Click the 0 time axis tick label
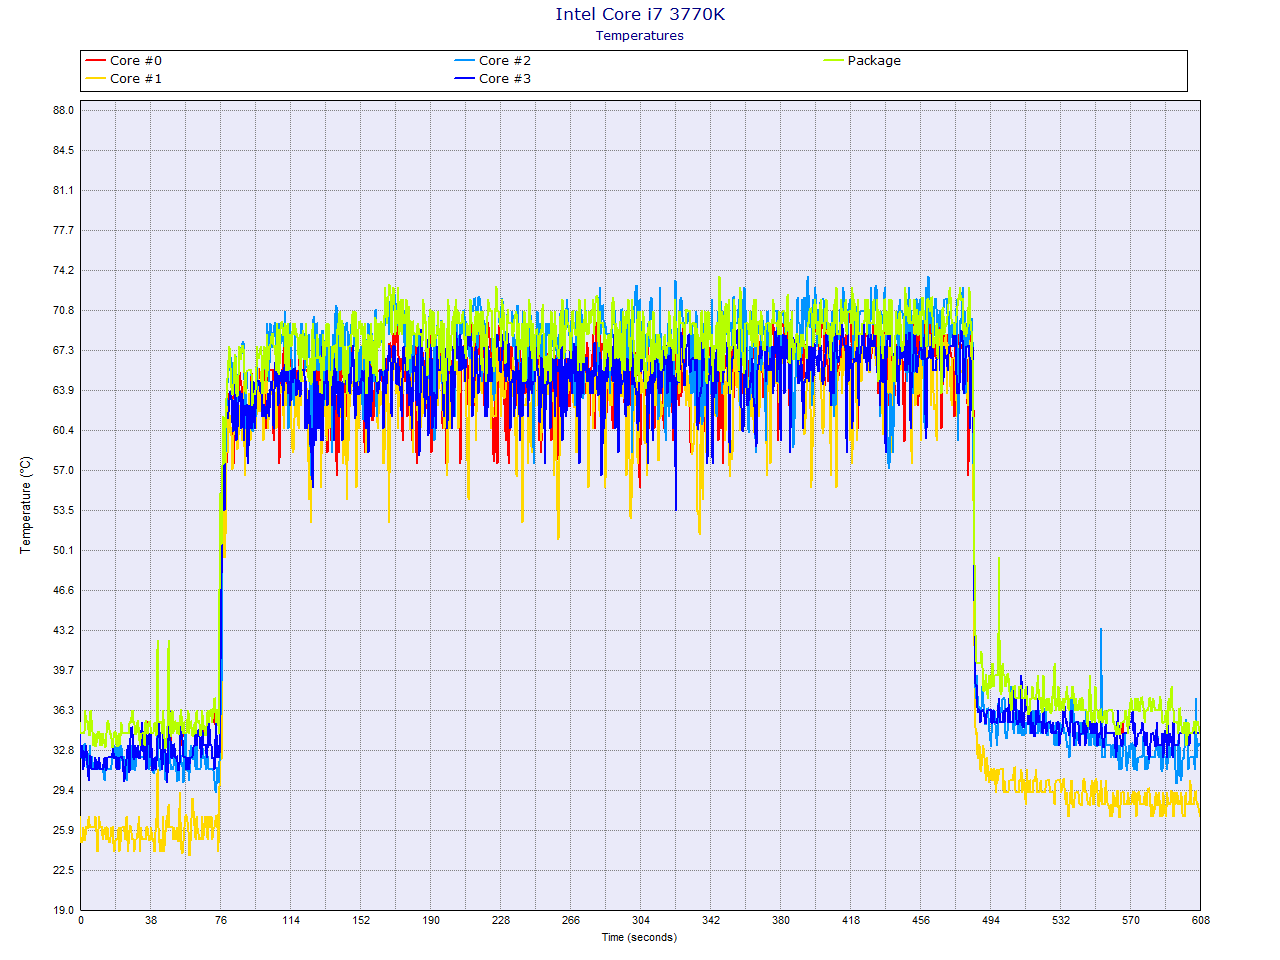This screenshot has height=960, width=1280. 81,921
